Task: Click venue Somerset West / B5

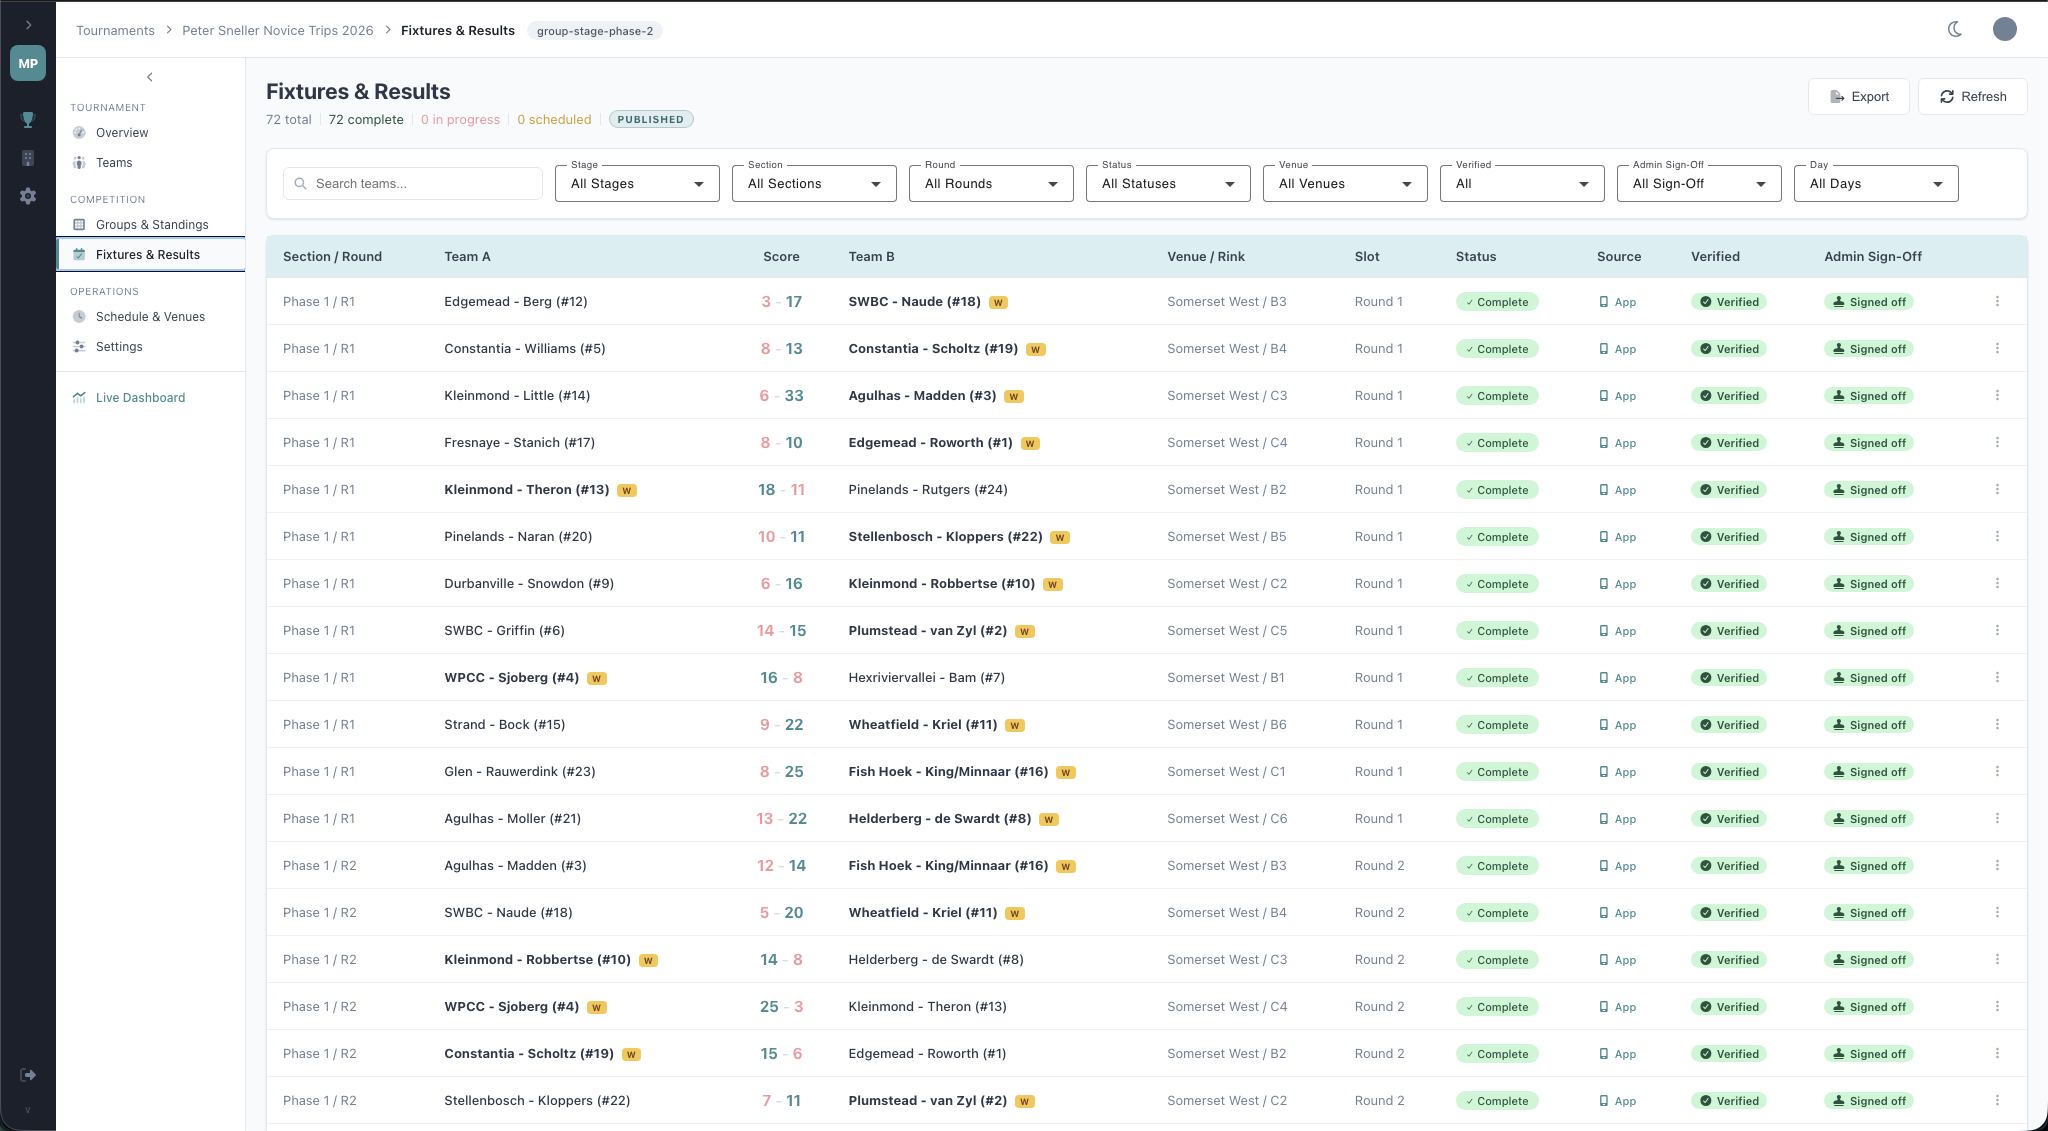Action: [x=1227, y=537]
